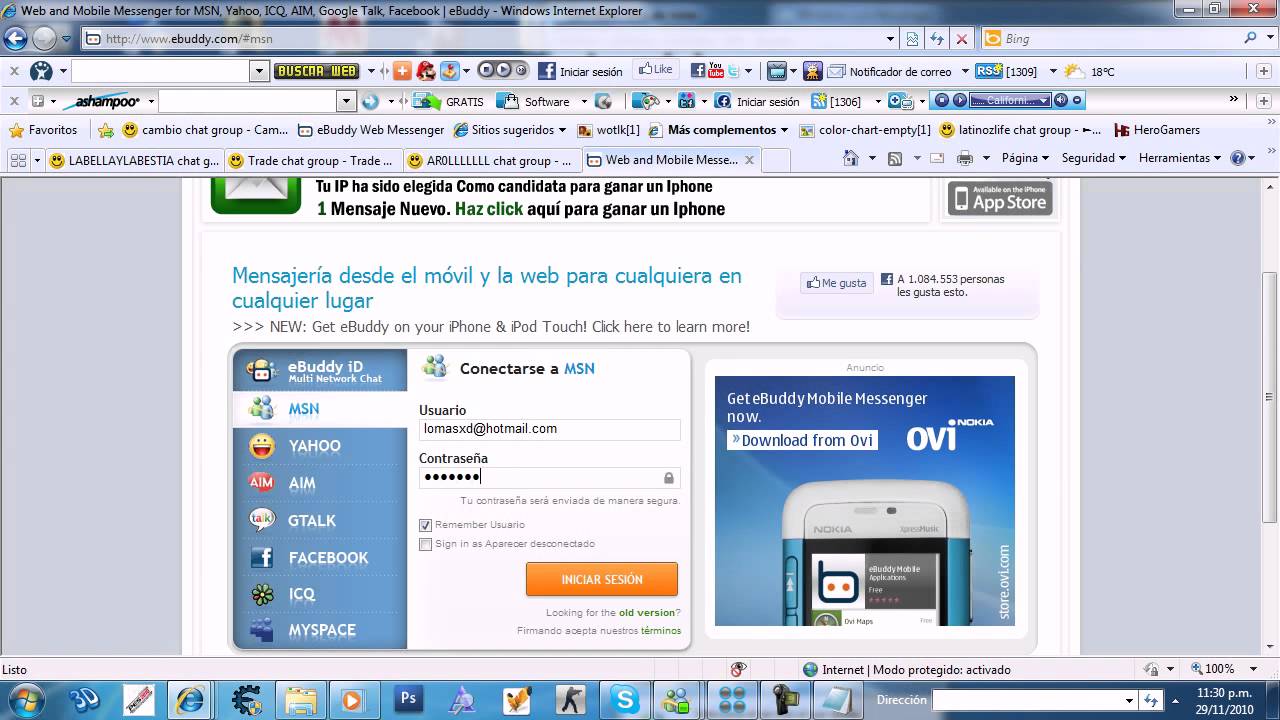Open the Página menu dropdown
This screenshot has width=1280, height=720.
[1026, 158]
